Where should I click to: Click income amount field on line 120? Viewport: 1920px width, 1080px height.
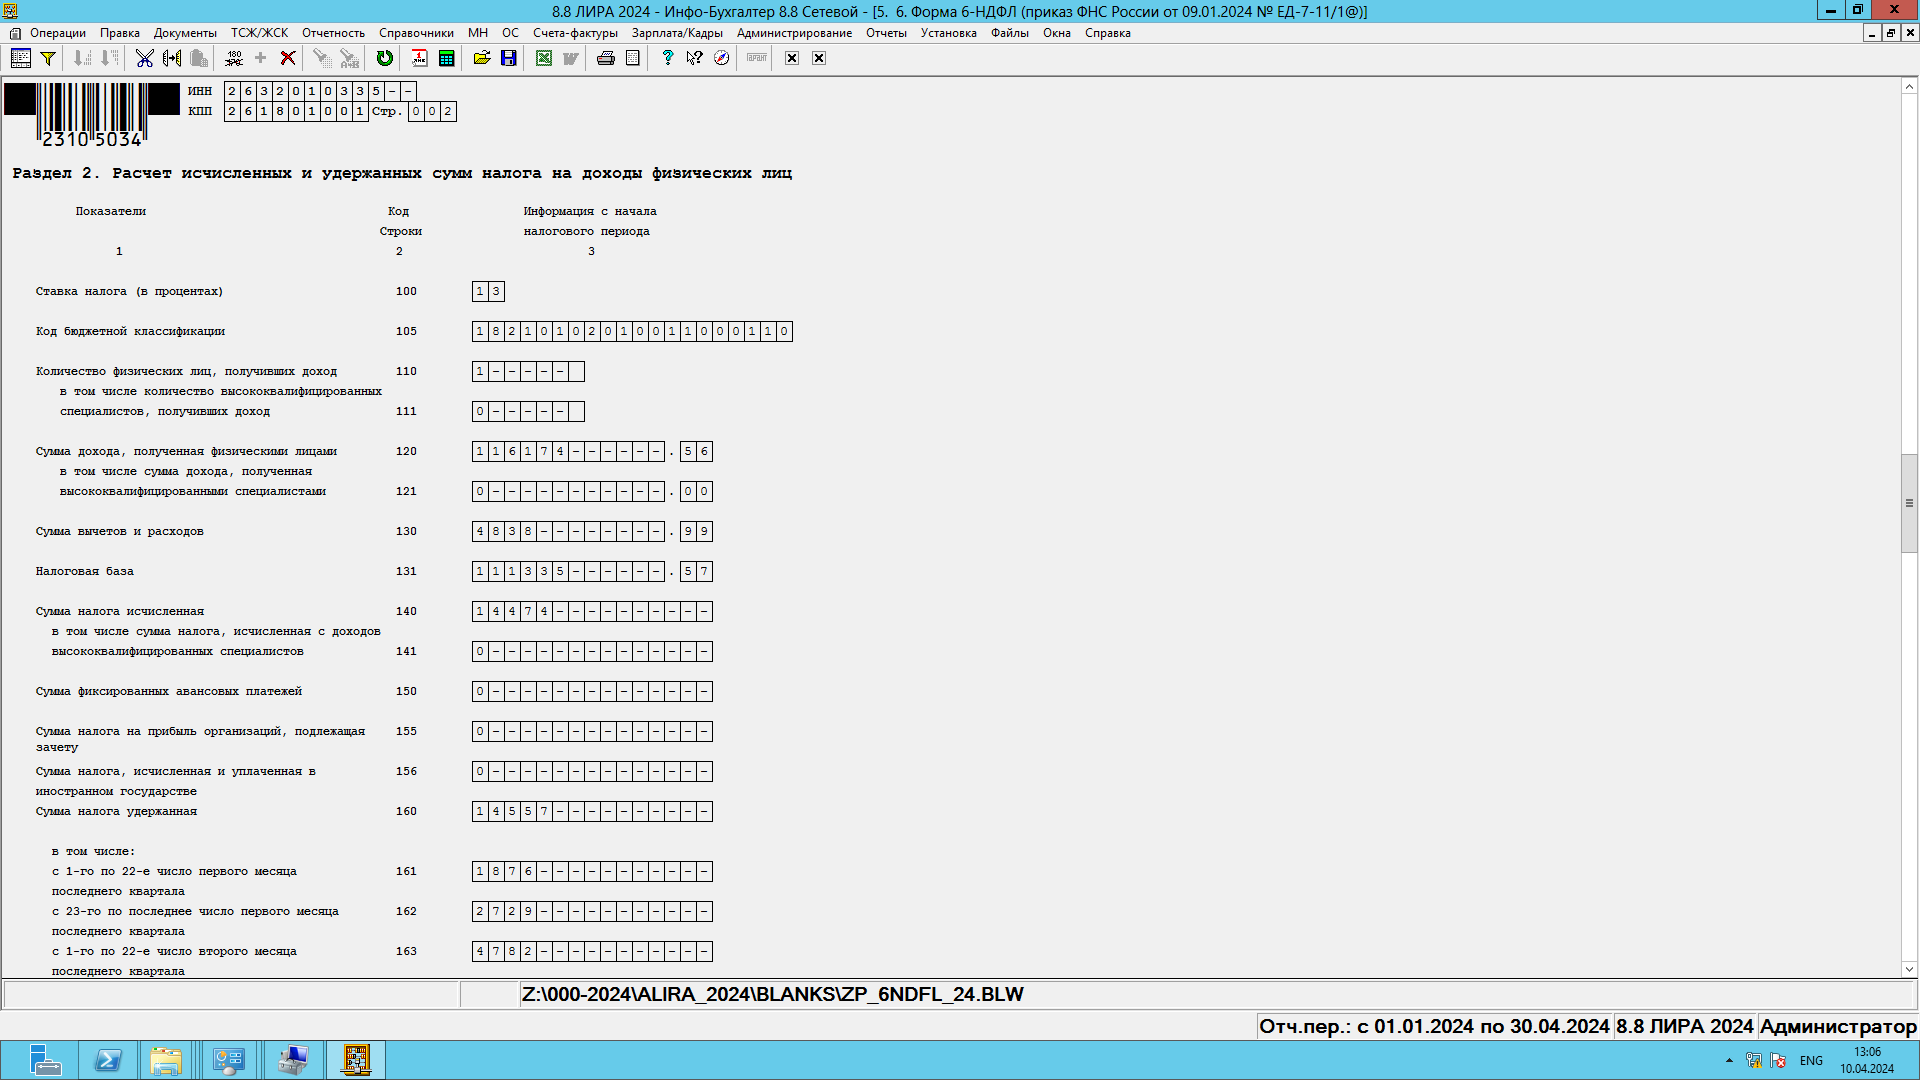[x=567, y=451]
